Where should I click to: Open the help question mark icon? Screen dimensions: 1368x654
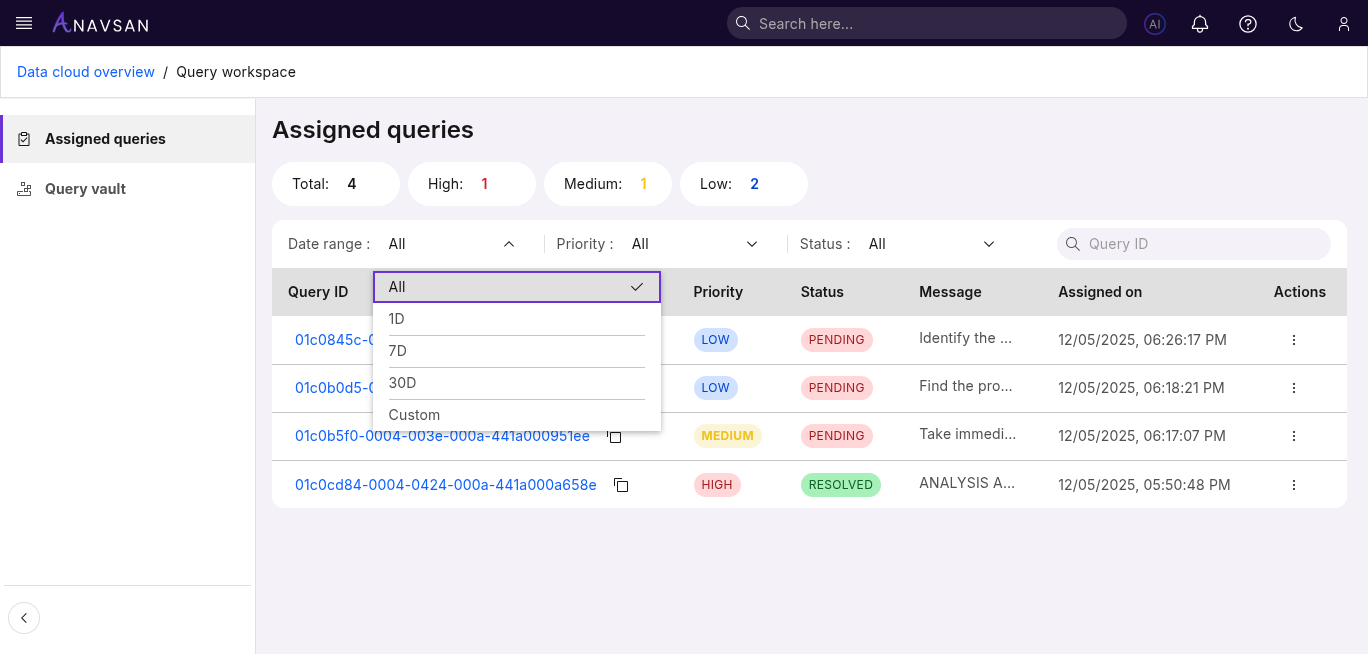(1248, 24)
